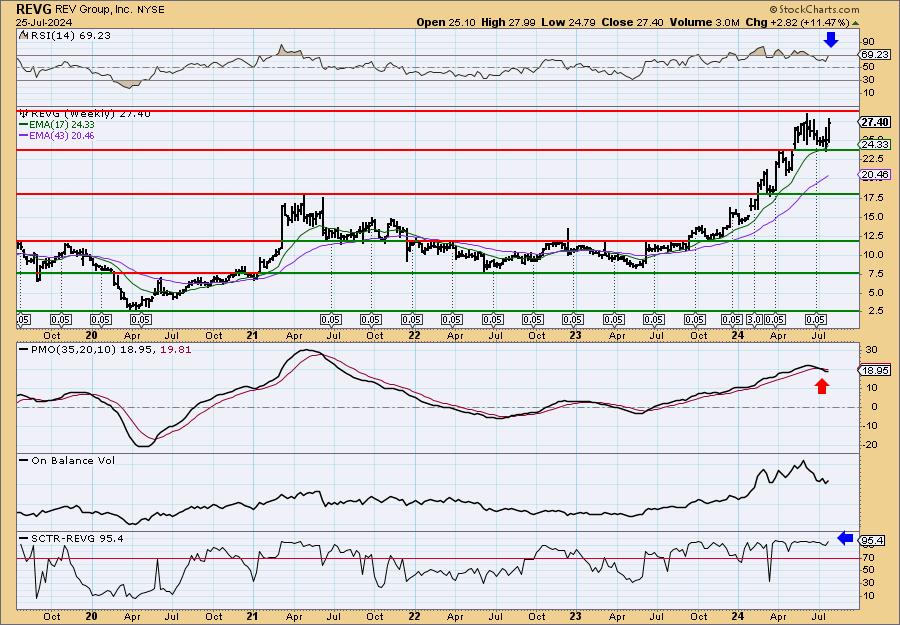Click the -20 level on PMO axis

tap(869, 444)
